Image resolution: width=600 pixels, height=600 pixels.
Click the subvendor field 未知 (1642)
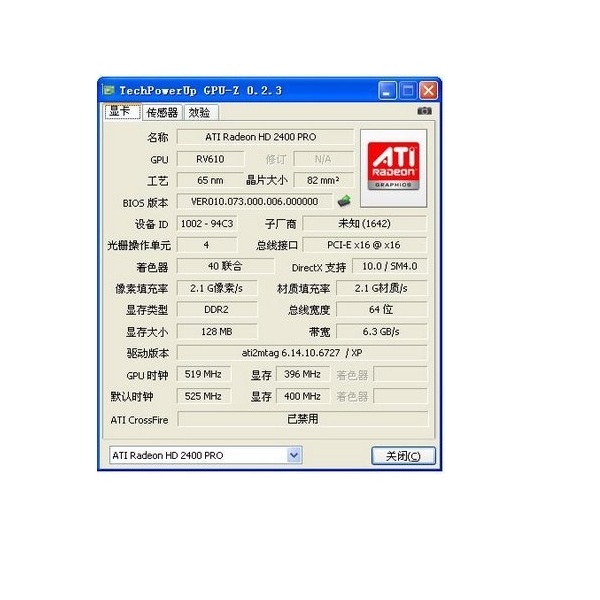tap(365, 223)
